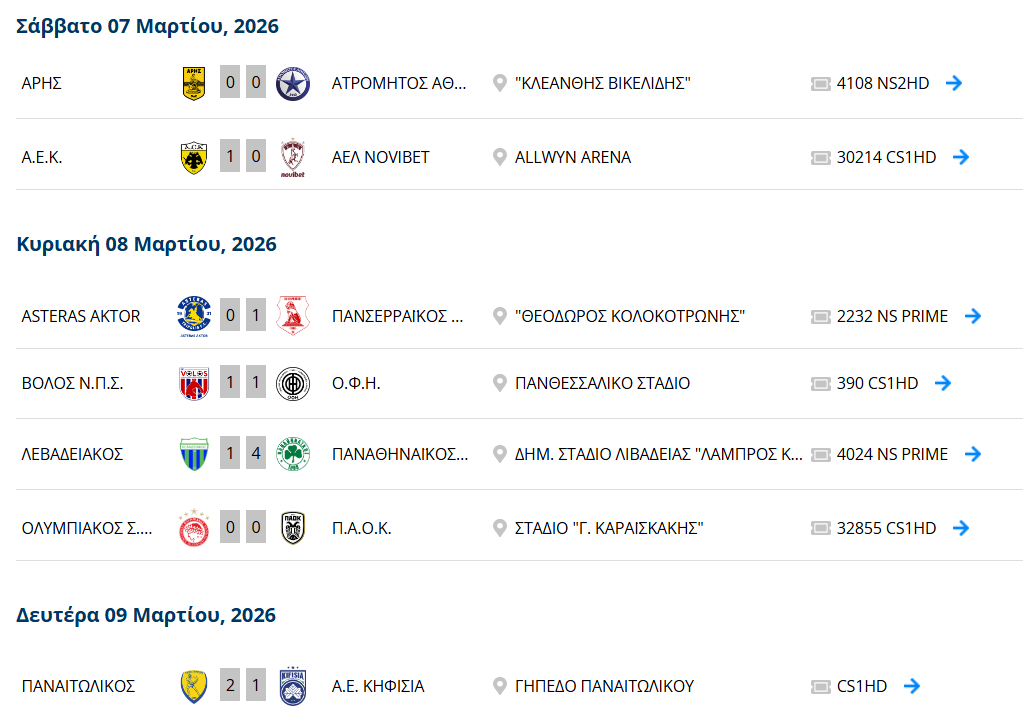The width and height of the screenshot is (1033, 716).
Task: Open match details arrow for ΑΡΗΣ game
Action: (x=954, y=83)
